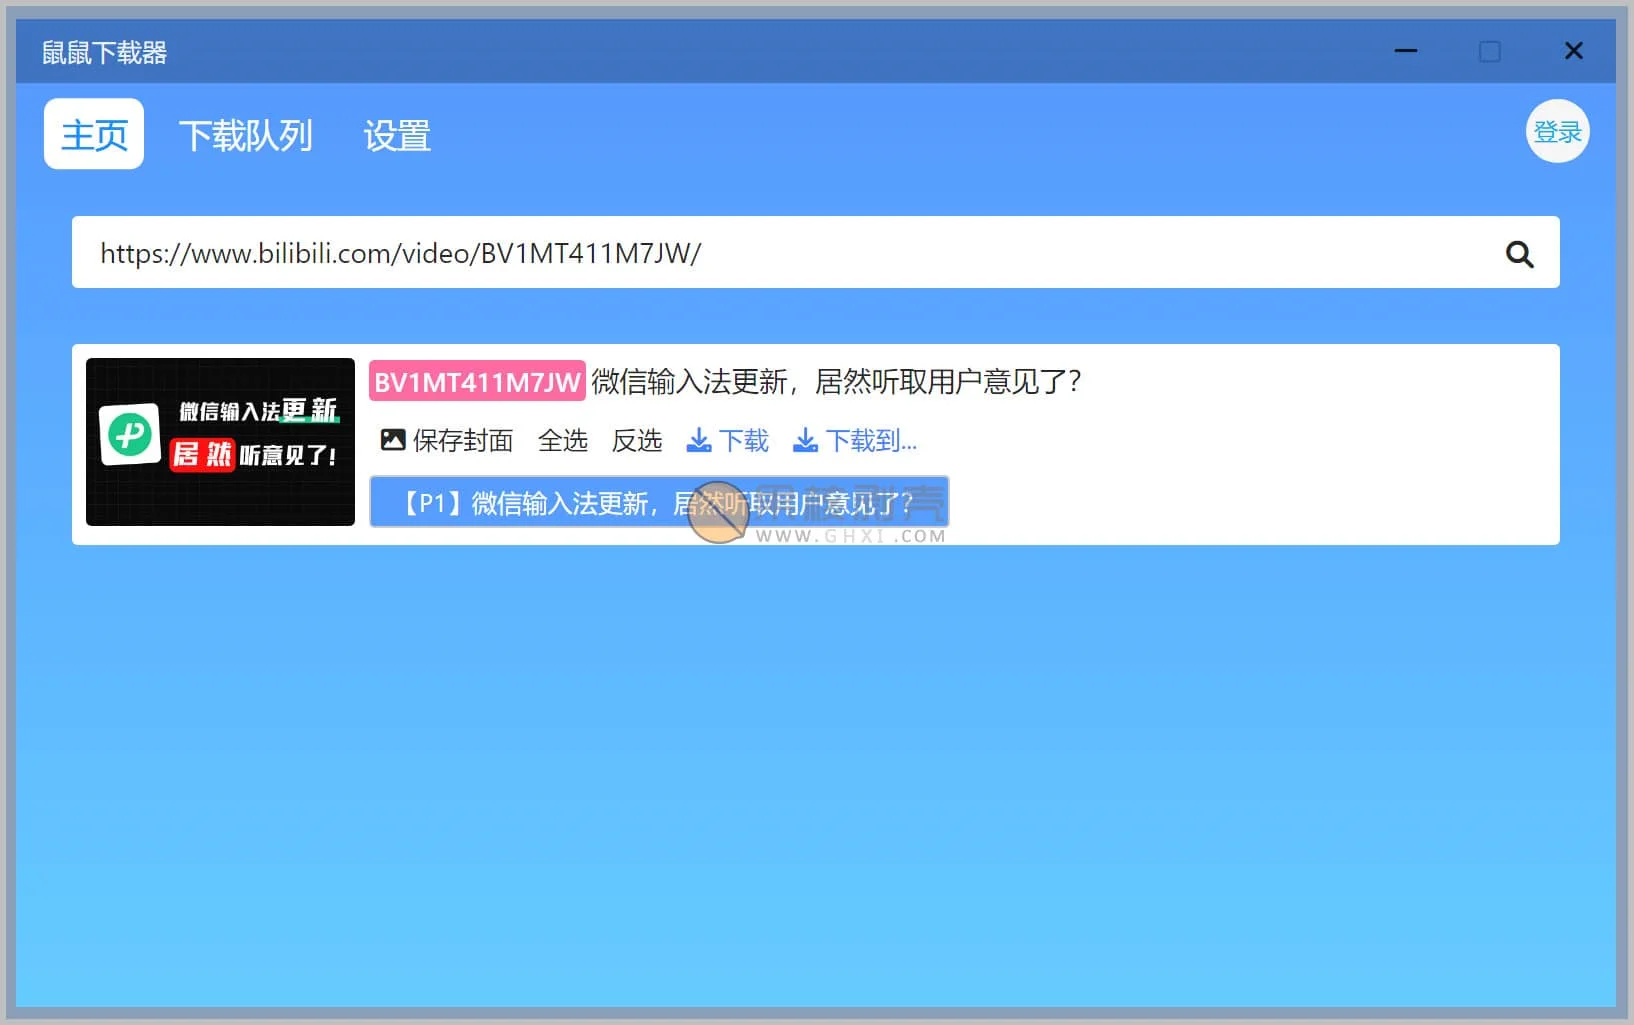Click the 保存封面 text label
This screenshot has width=1634, height=1025.
pos(463,440)
